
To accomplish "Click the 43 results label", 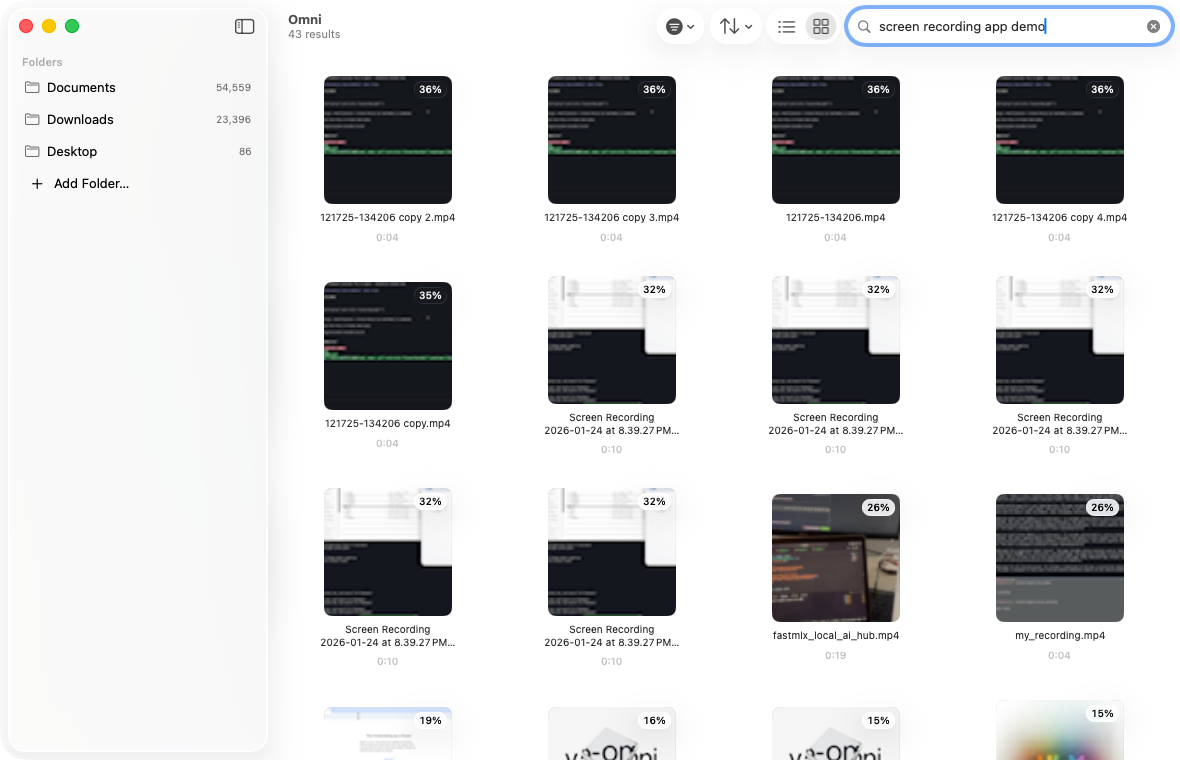I will (314, 35).
